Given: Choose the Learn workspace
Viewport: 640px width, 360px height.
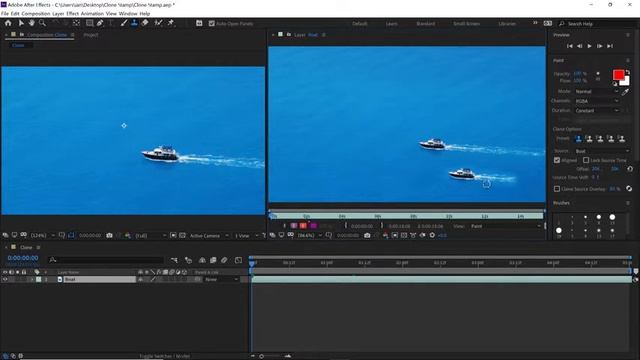Looking at the screenshot, I should [x=391, y=24].
